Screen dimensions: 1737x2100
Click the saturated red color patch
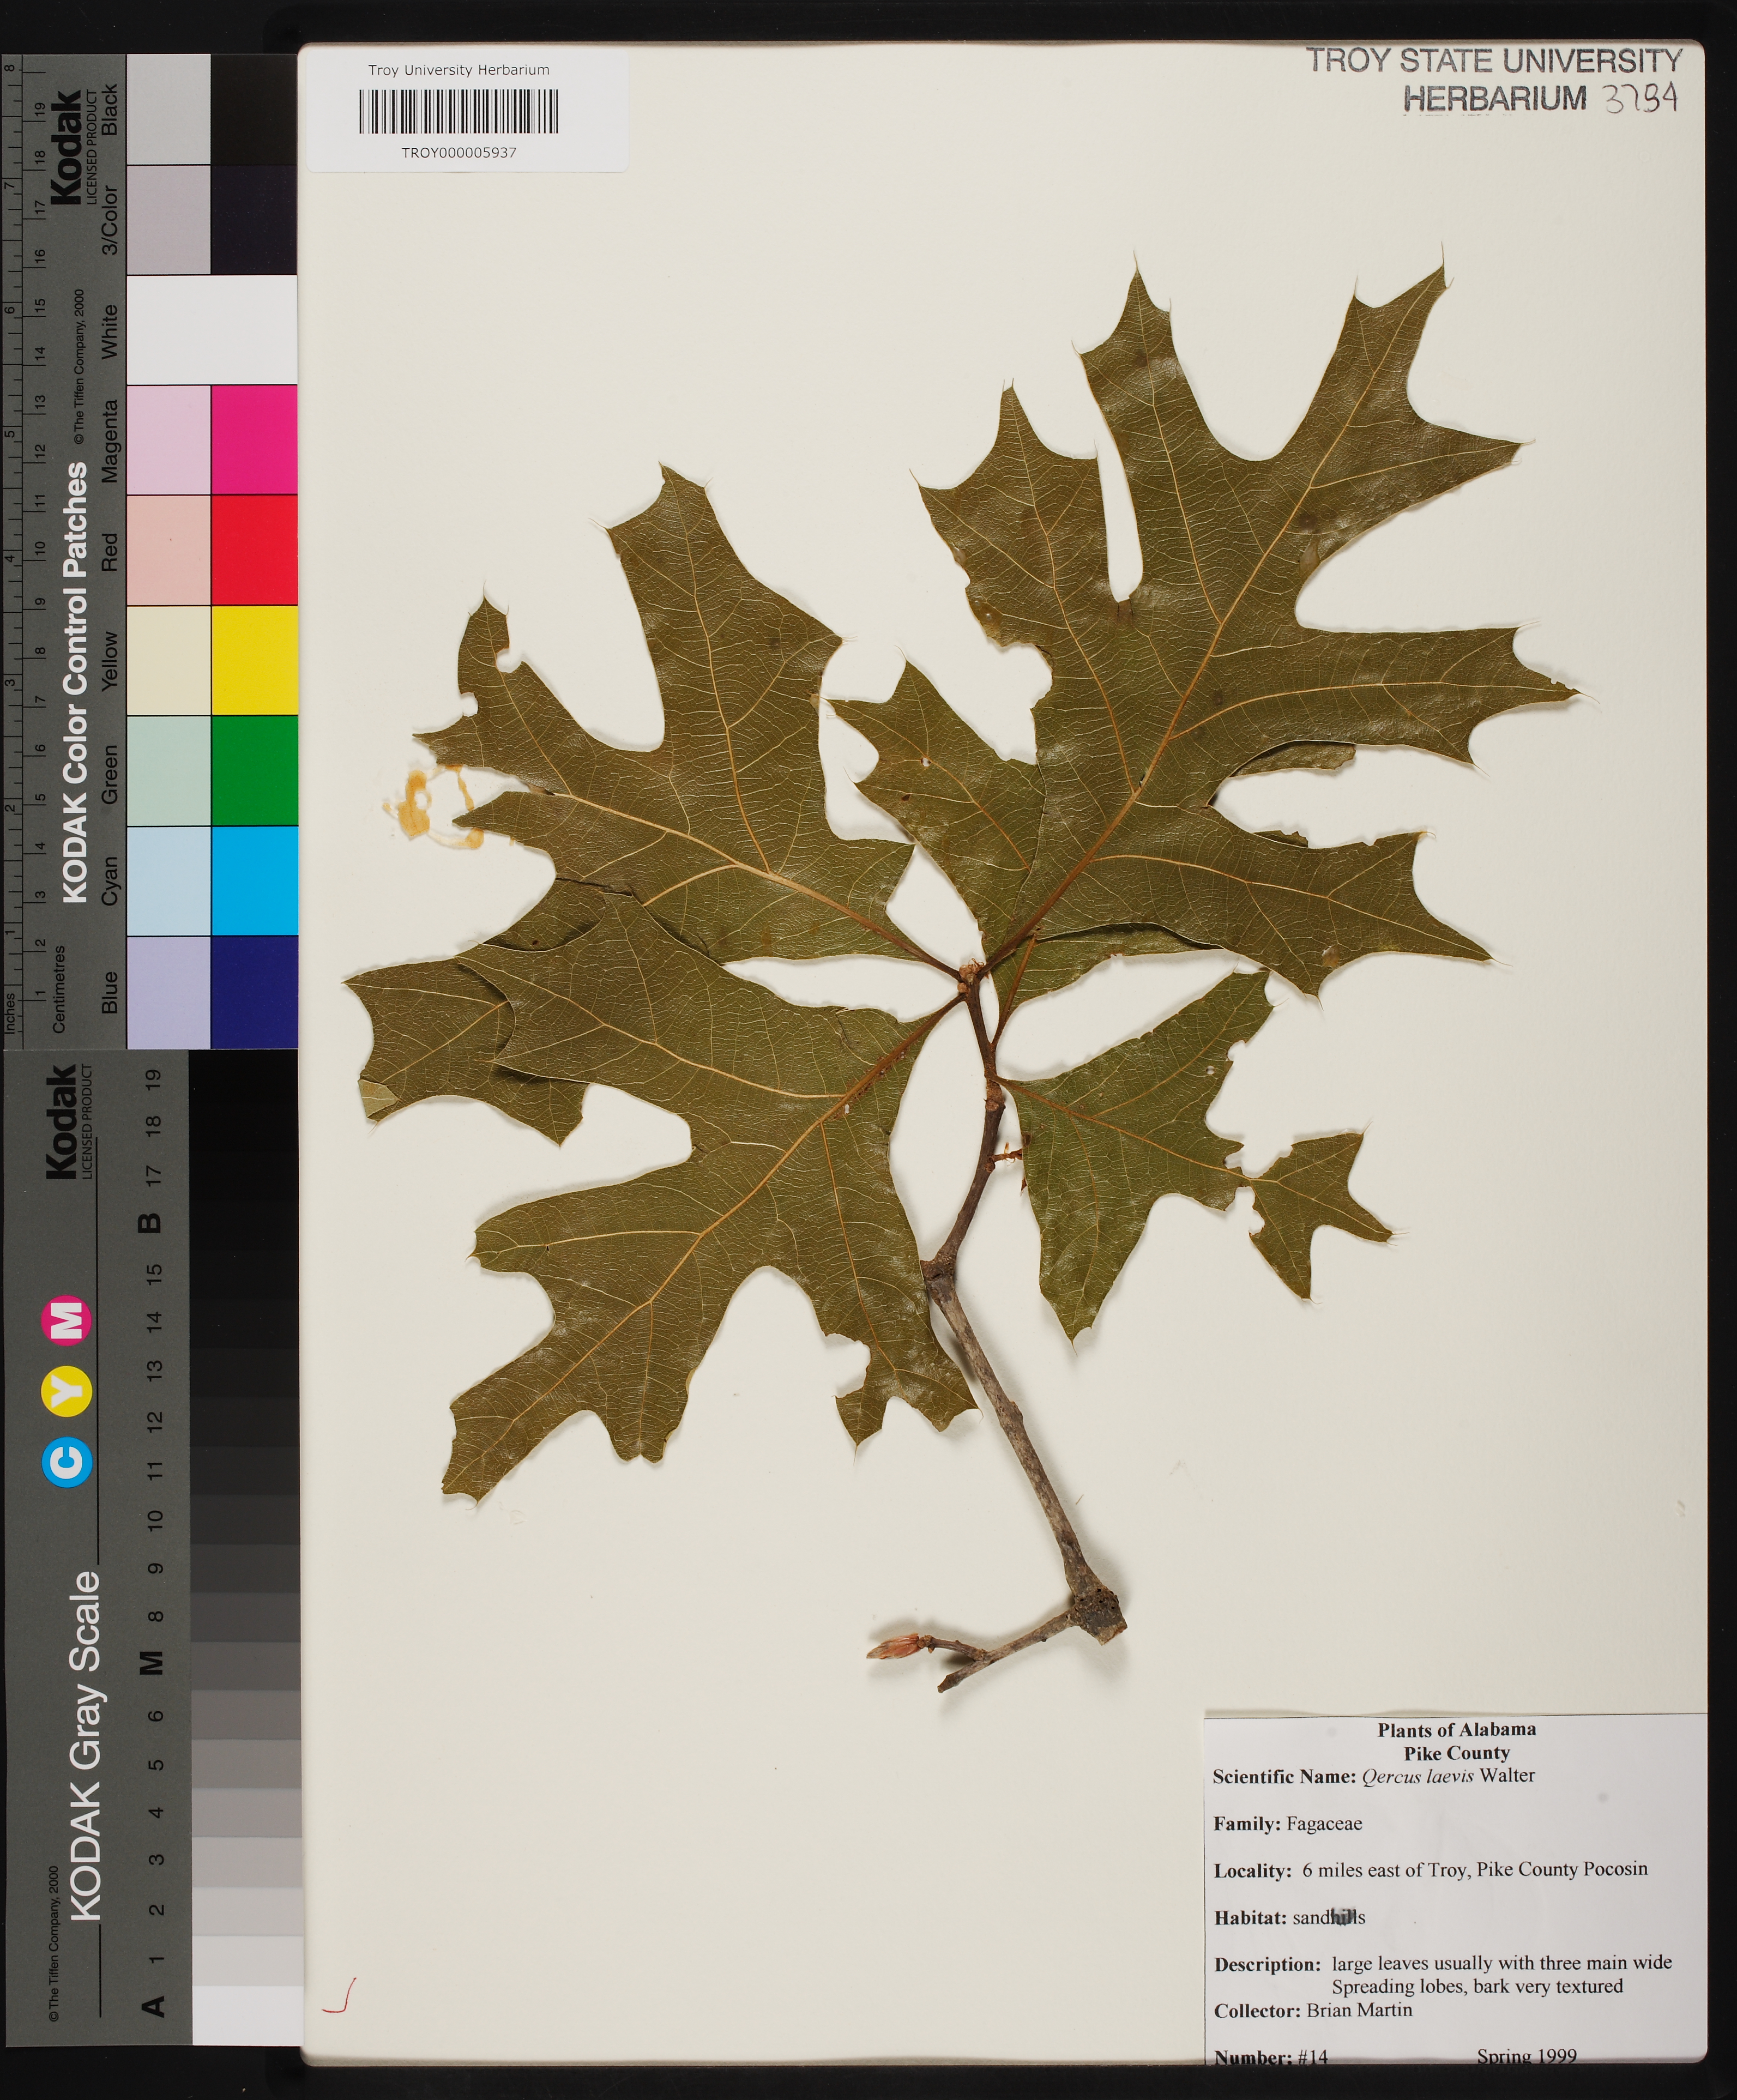[x=254, y=549]
